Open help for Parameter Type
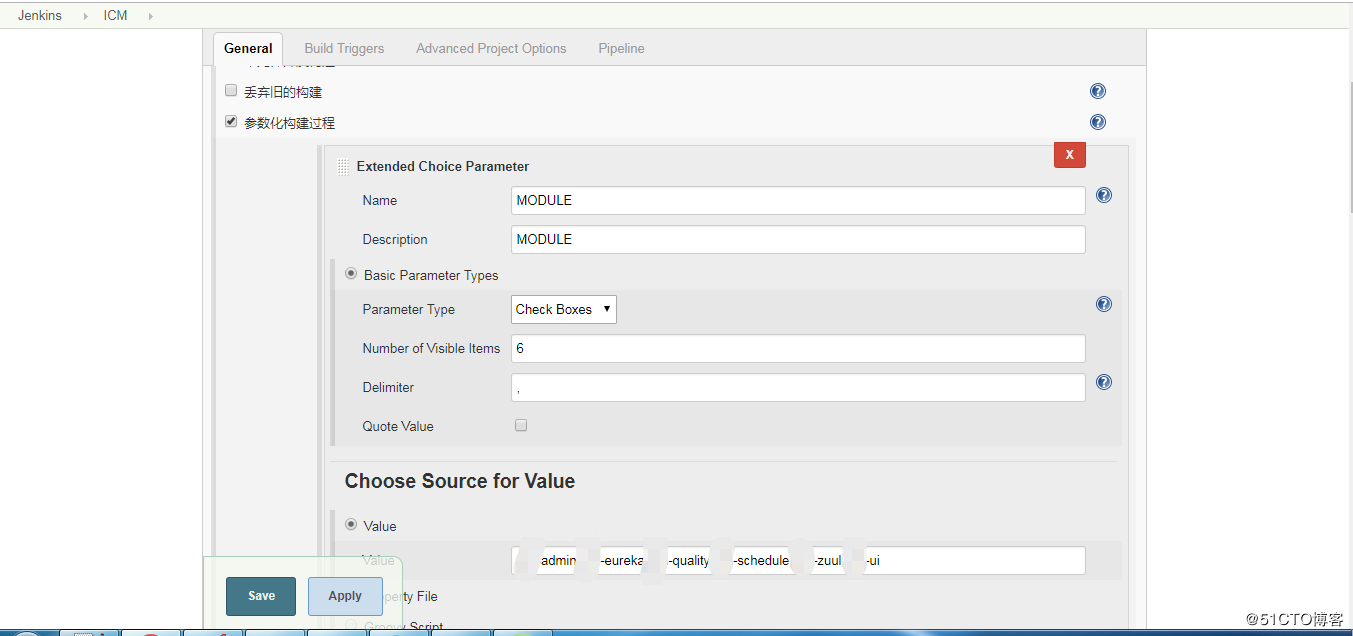Image resolution: width=1353 pixels, height=636 pixels. pos(1103,304)
